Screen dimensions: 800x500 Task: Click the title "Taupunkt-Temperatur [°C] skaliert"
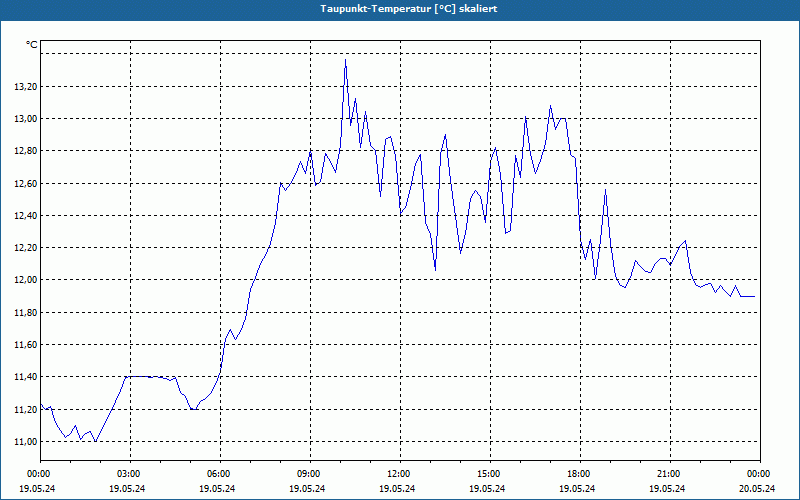409,9
